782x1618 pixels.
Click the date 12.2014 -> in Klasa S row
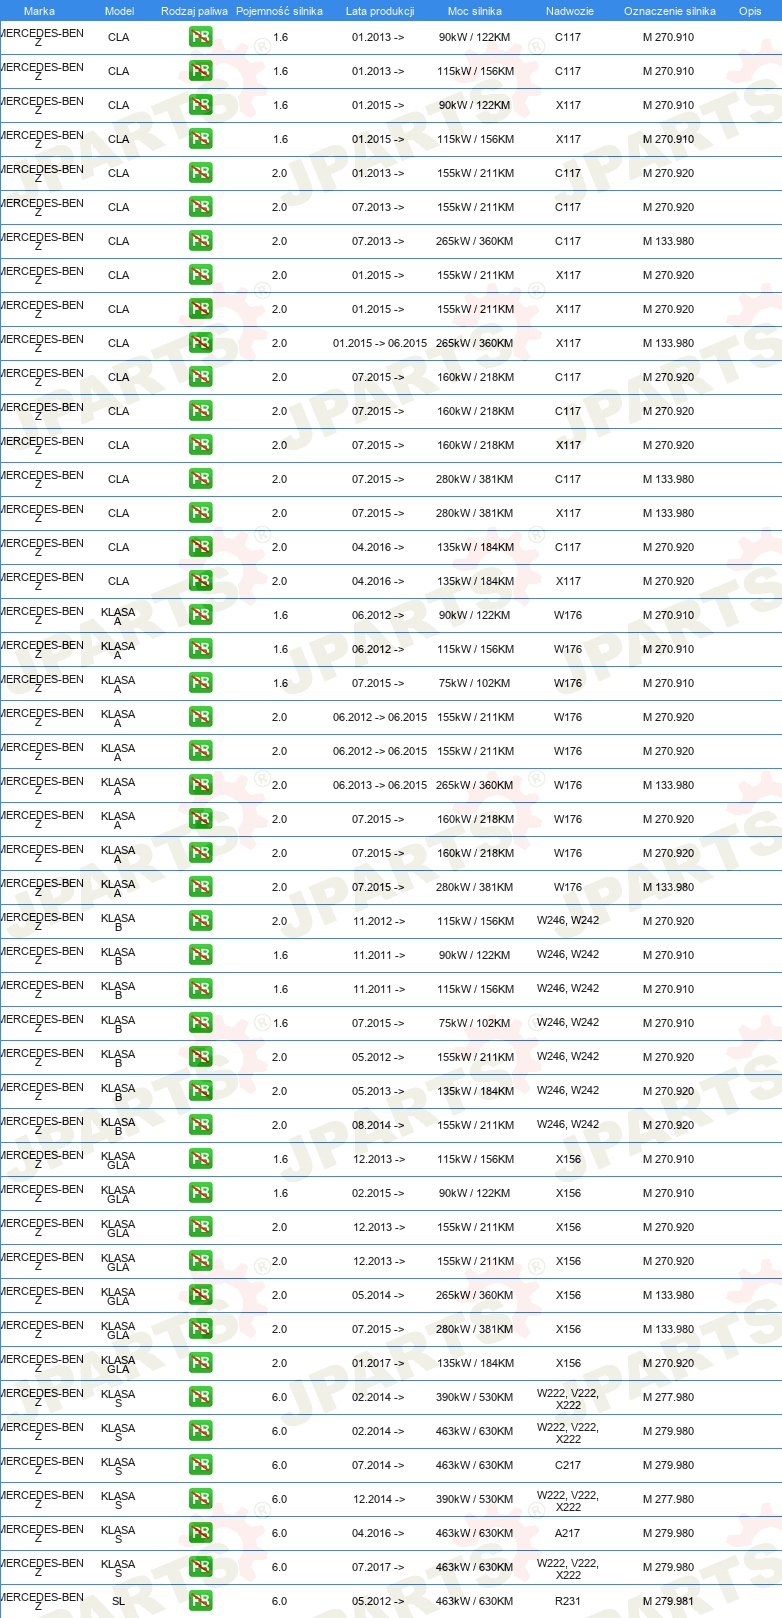tap(378, 1499)
